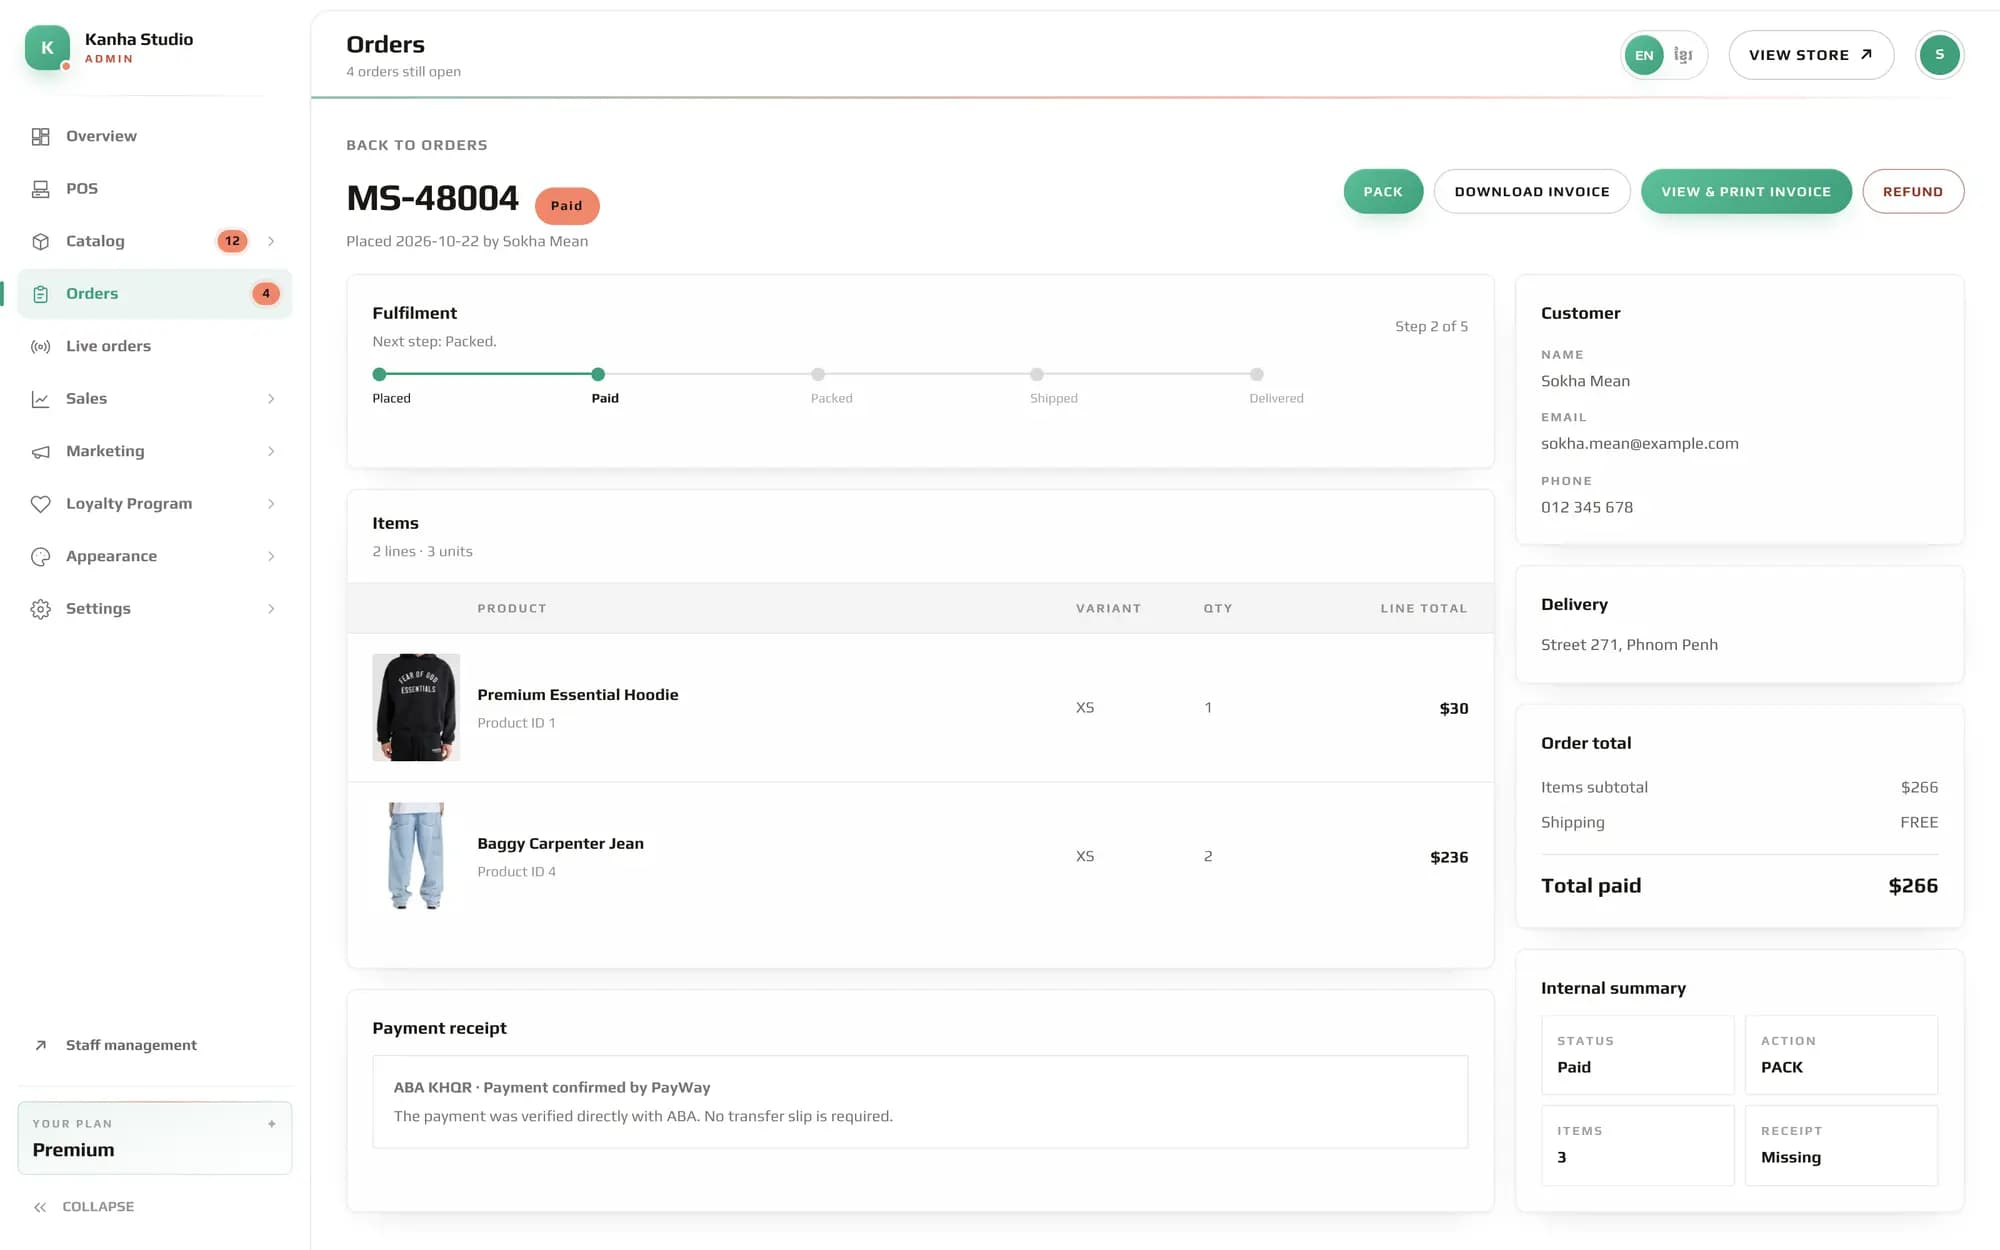Click the sparkle icon in plan card
Viewport: 2000px width, 1250px height.
pos(272,1124)
